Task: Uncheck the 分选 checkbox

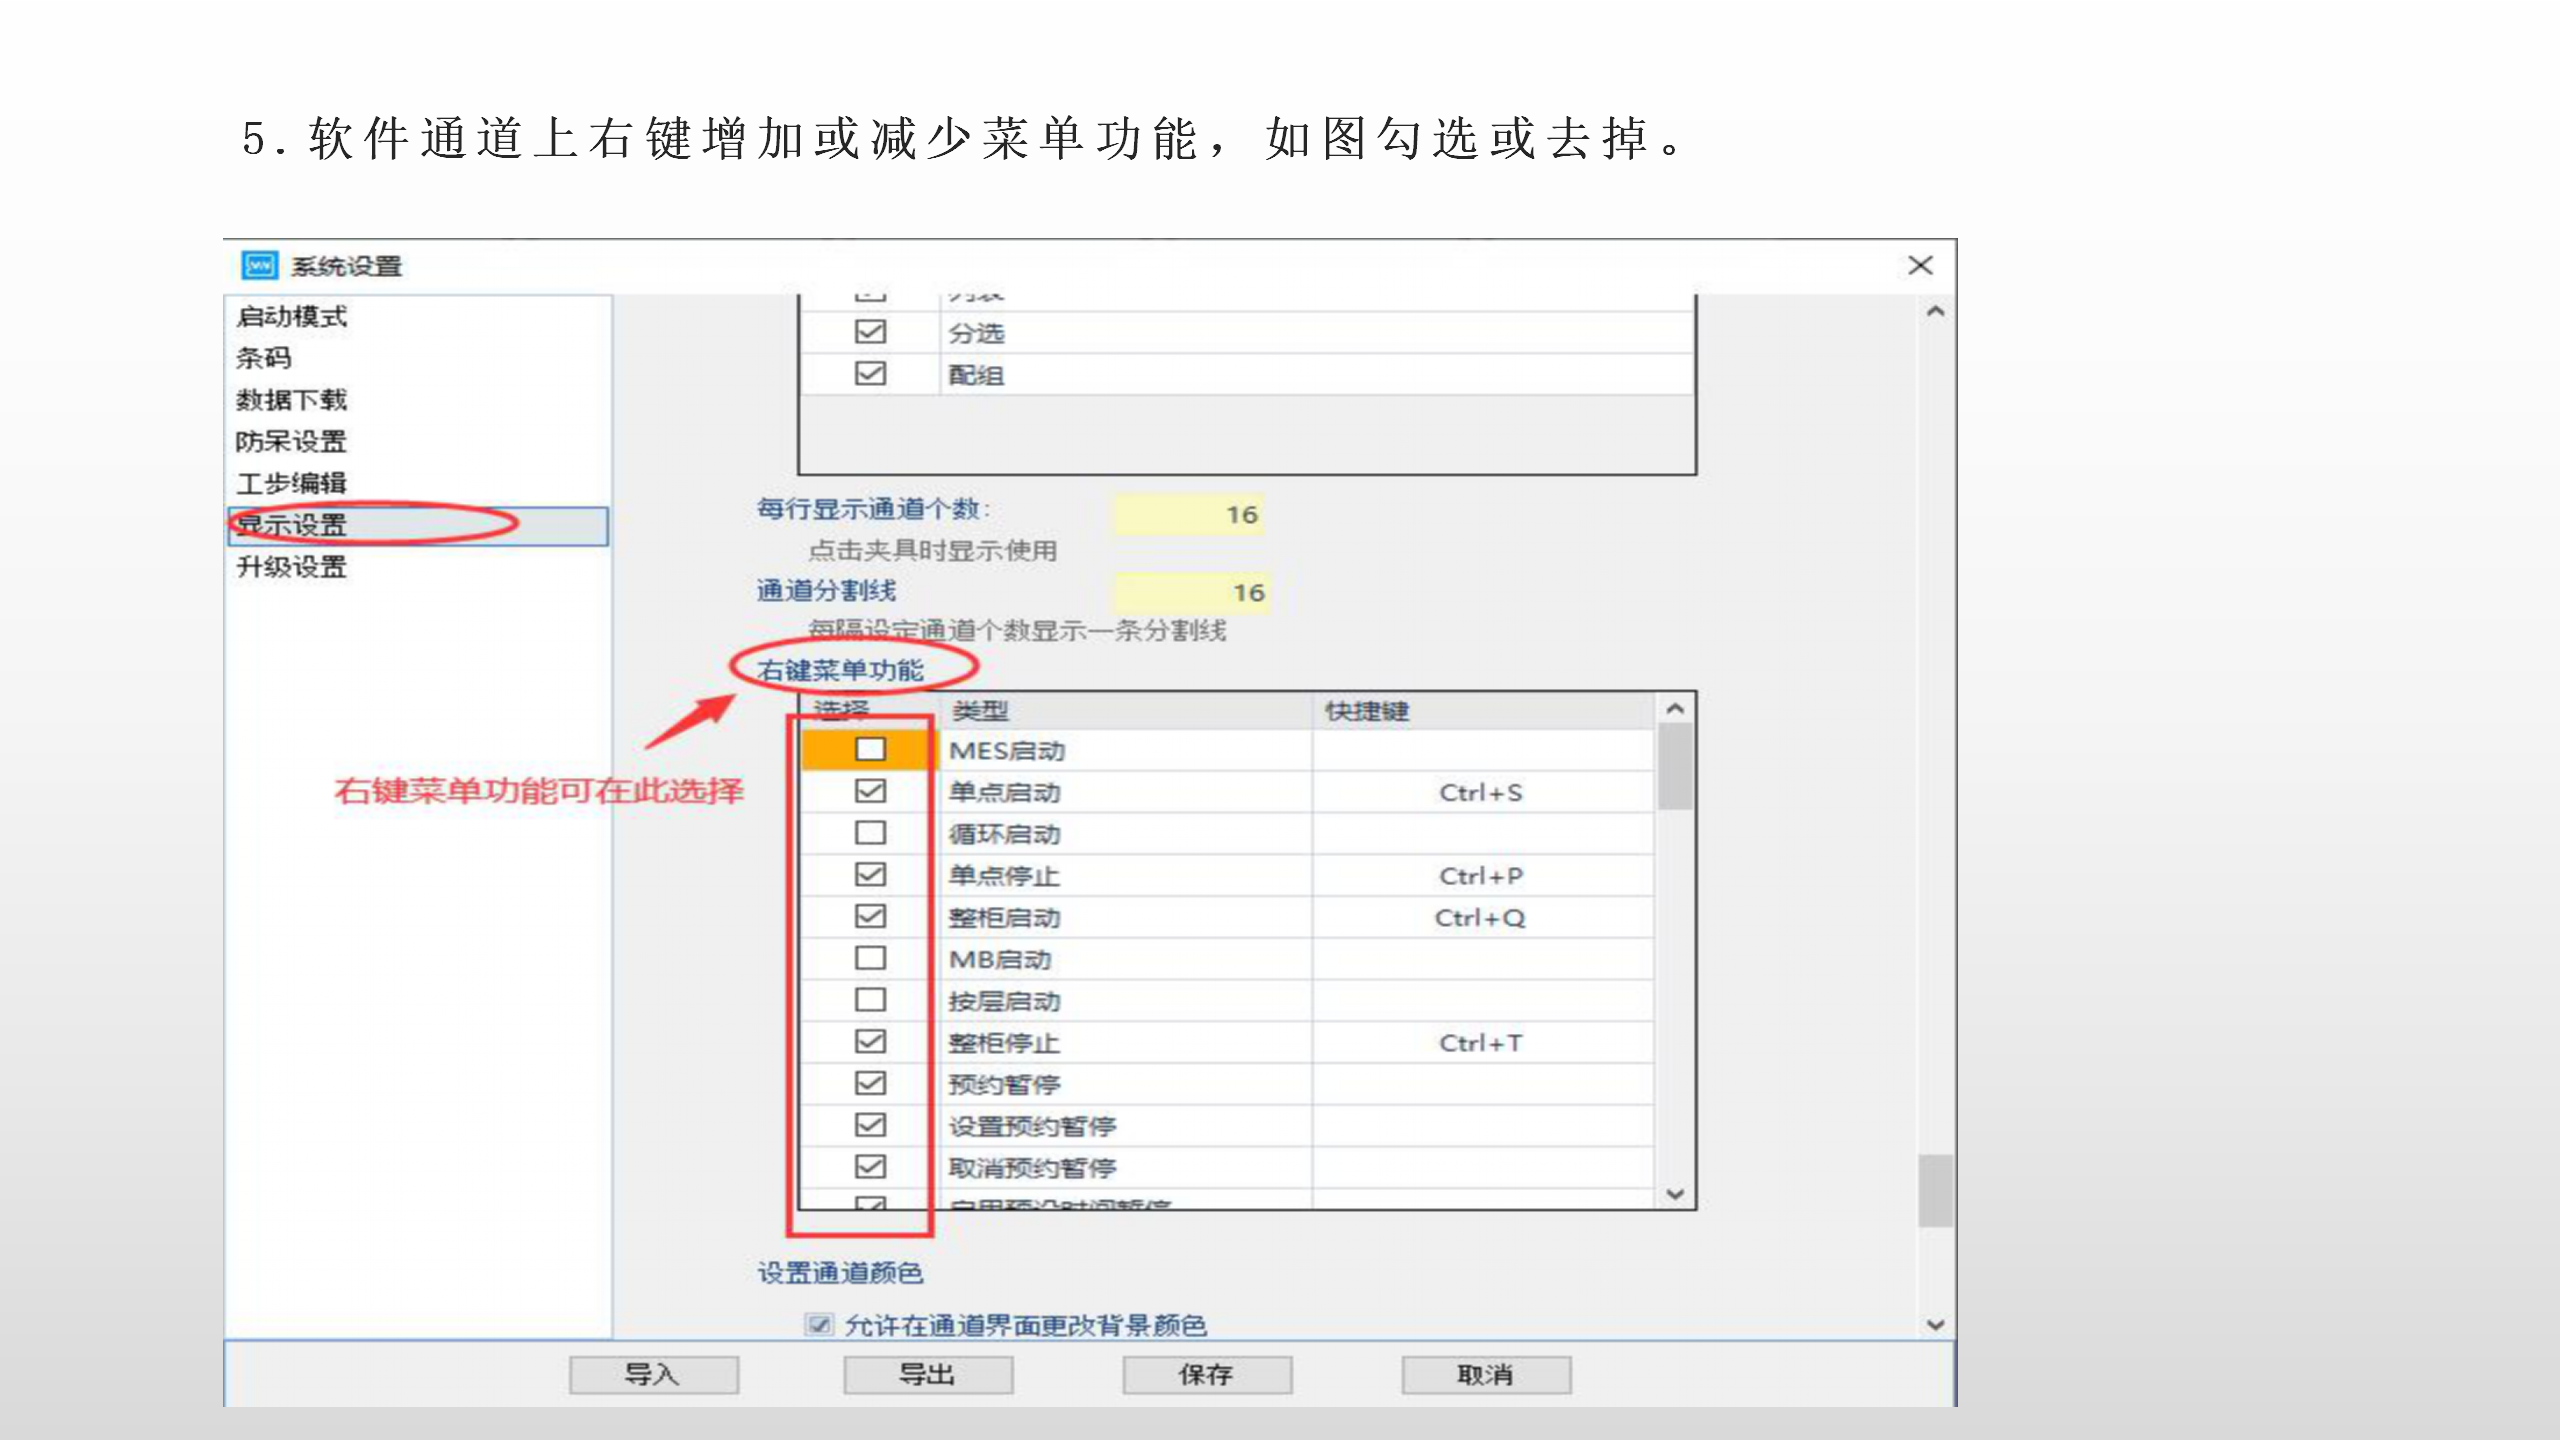Action: (870, 332)
